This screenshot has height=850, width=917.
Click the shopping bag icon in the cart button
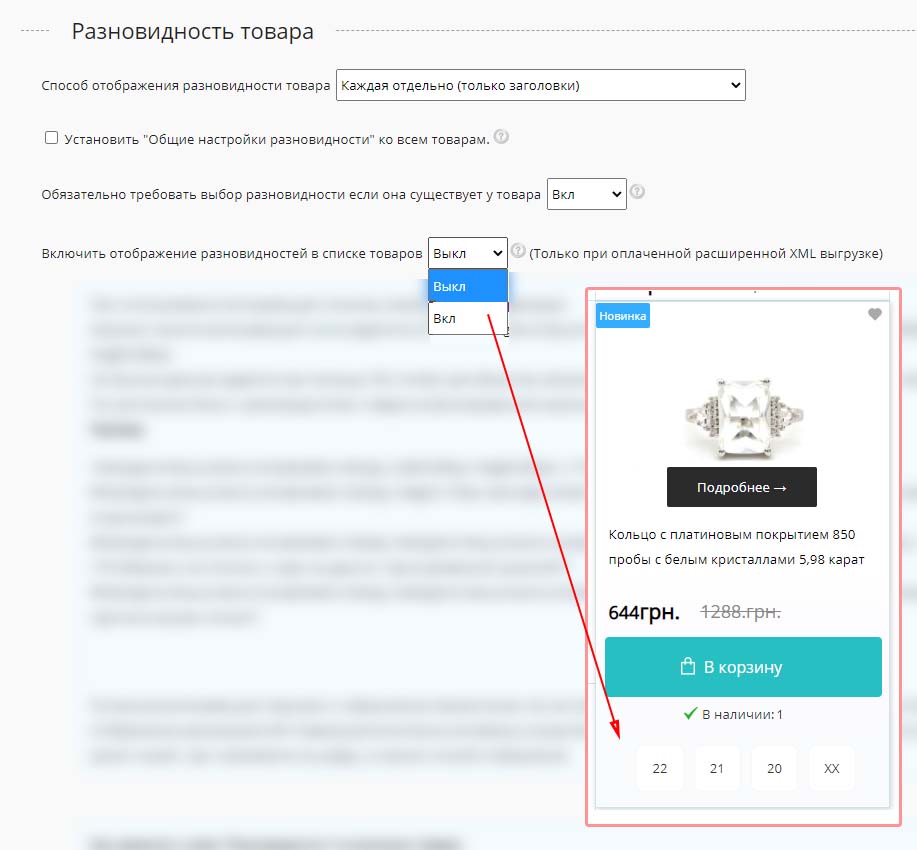click(688, 666)
